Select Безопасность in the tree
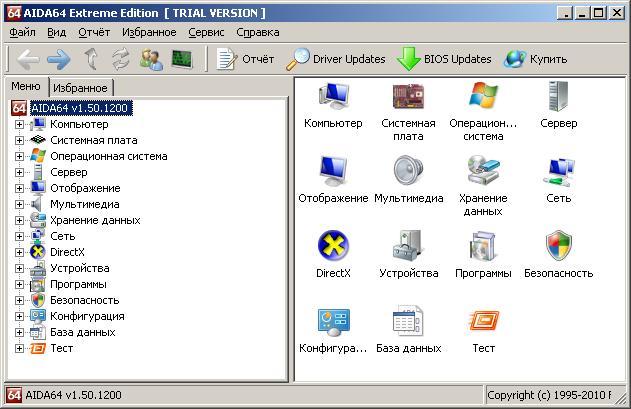 pos(85,300)
